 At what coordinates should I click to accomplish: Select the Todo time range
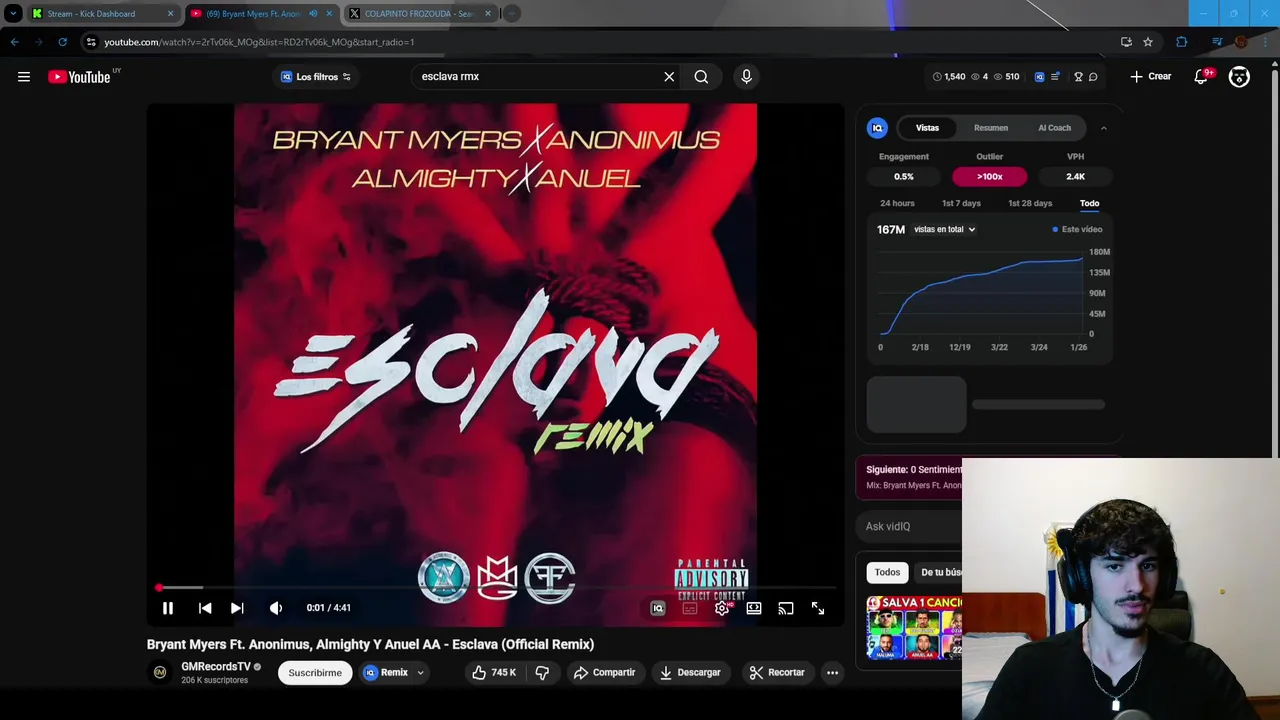pos(1089,203)
